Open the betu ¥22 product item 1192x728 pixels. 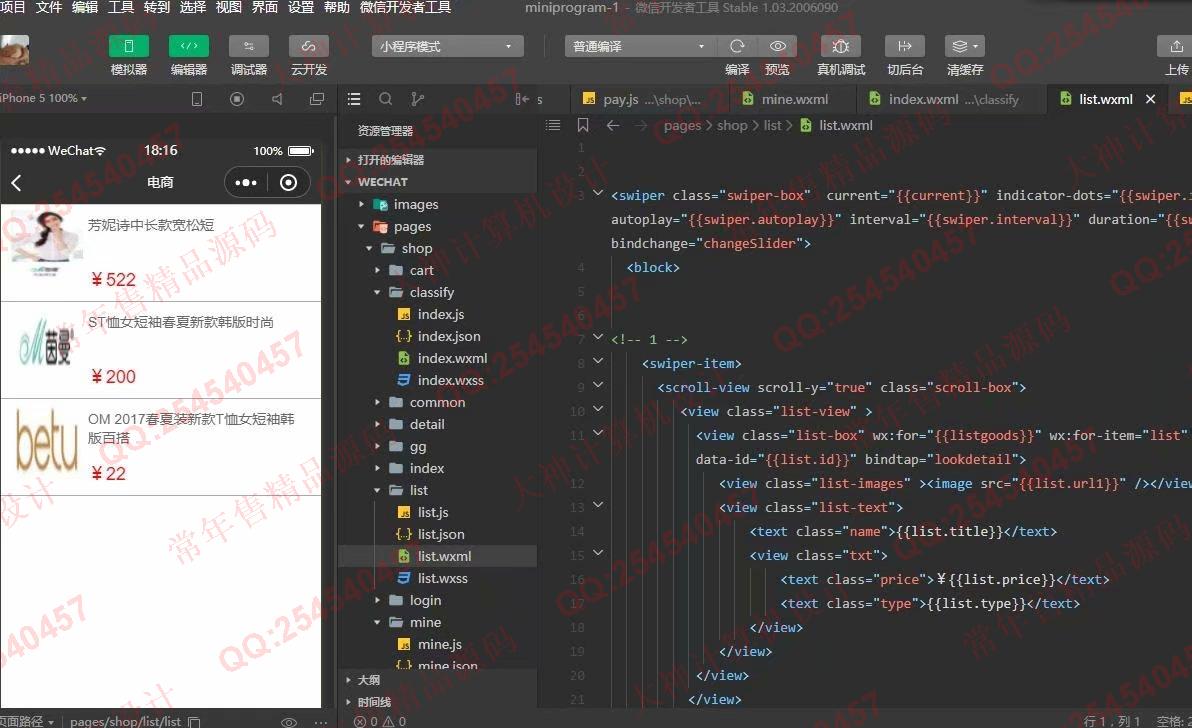tap(160, 448)
